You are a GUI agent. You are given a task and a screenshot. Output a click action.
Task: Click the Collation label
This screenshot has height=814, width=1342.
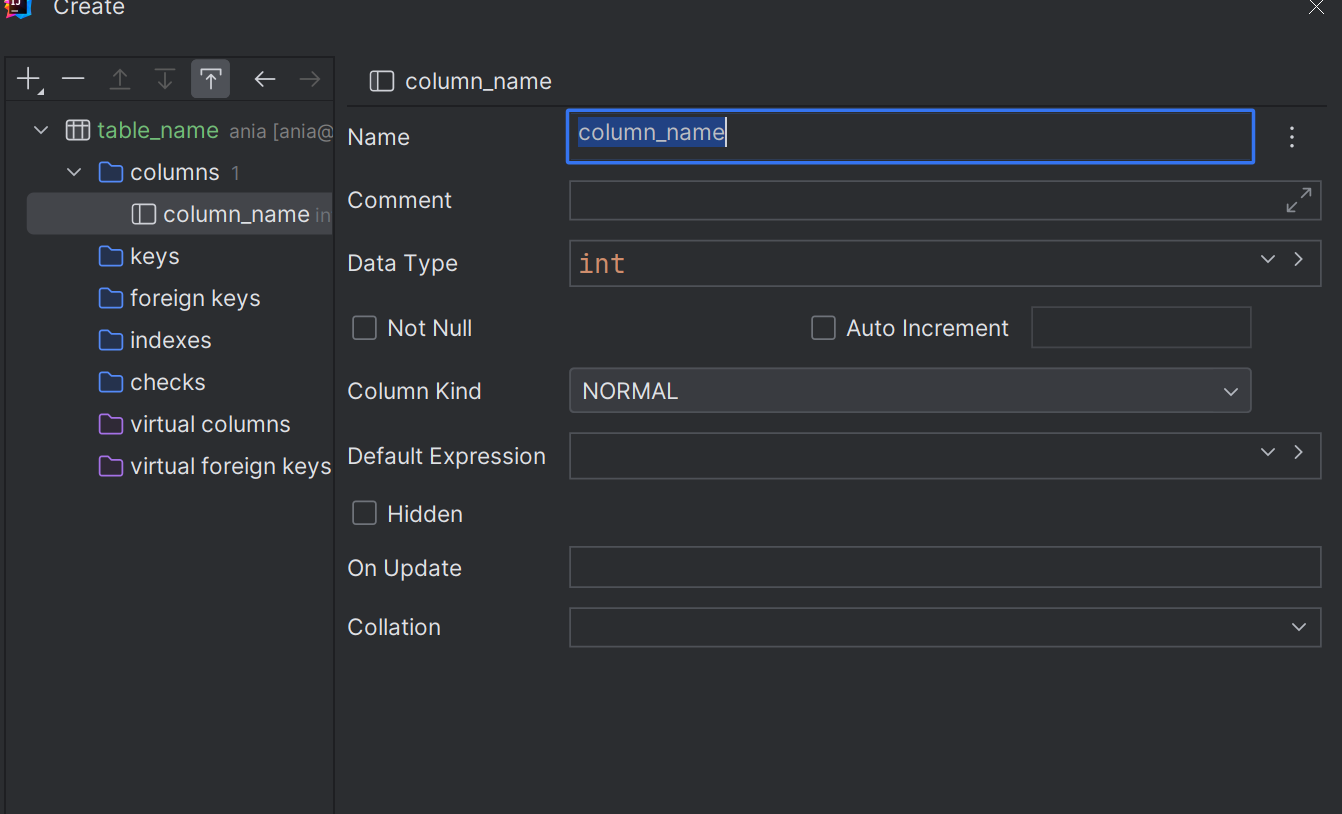tap(394, 627)
